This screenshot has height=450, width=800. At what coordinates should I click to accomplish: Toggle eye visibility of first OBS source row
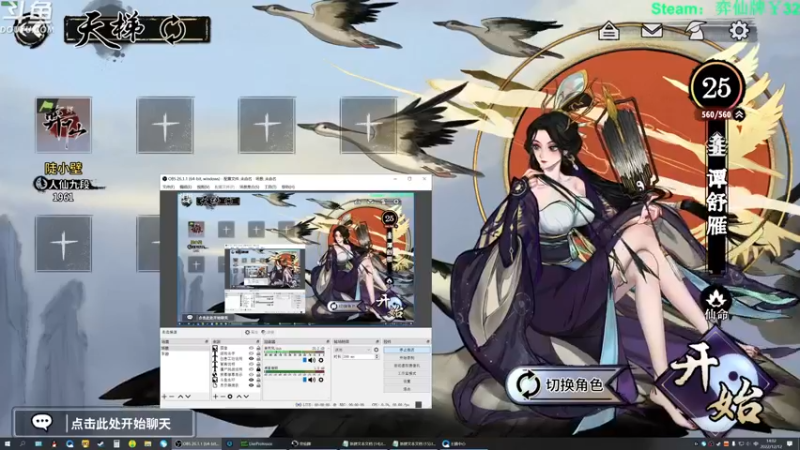click(251, 348)
